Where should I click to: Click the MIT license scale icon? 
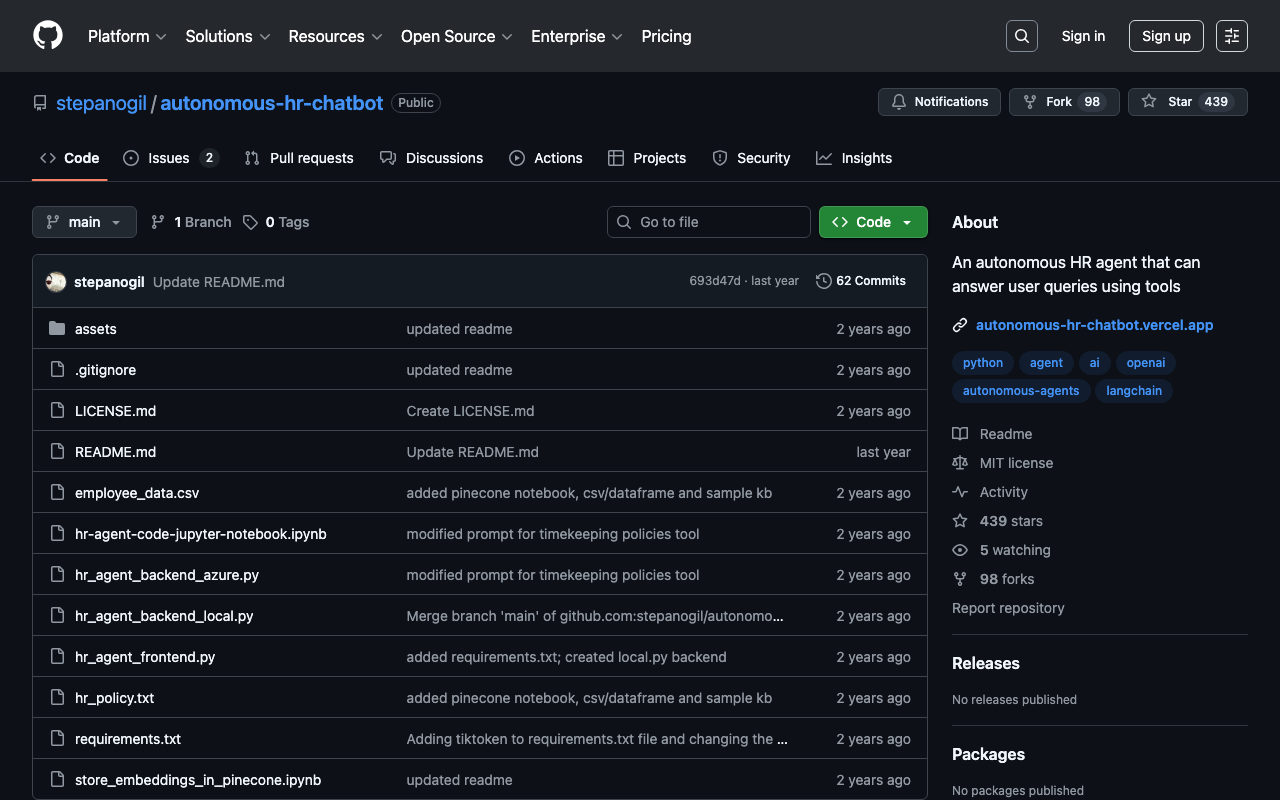pyautogui.click(x=960, y=463)
